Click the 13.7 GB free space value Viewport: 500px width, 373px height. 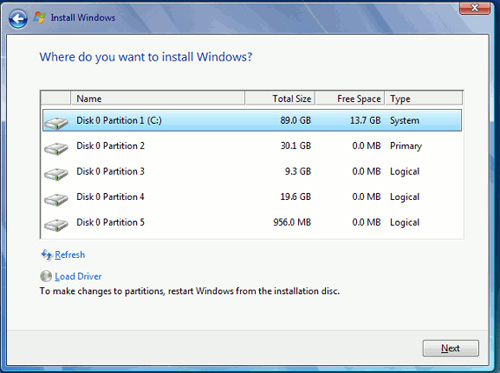click(x=365, y=120)
